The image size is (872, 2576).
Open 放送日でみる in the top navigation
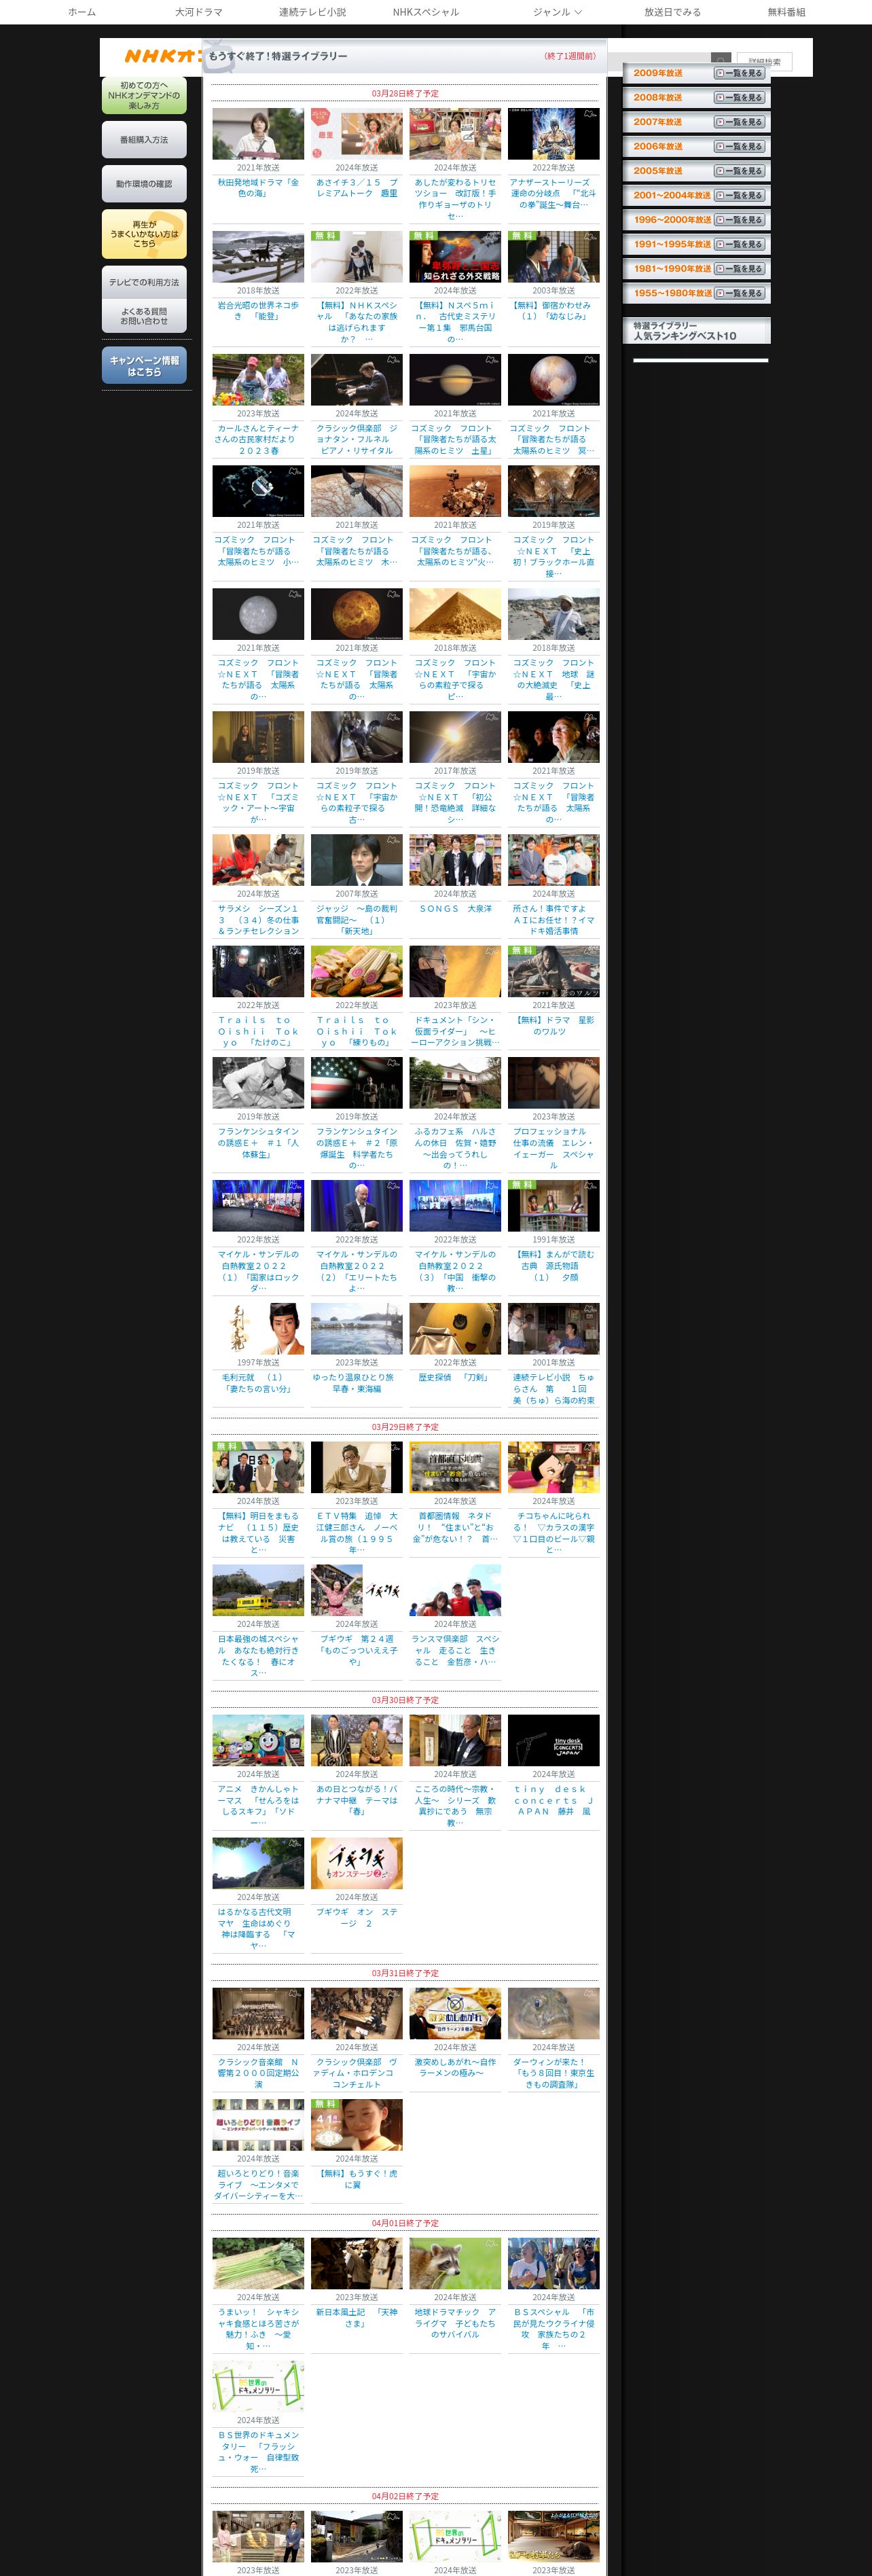coord(672,12)
